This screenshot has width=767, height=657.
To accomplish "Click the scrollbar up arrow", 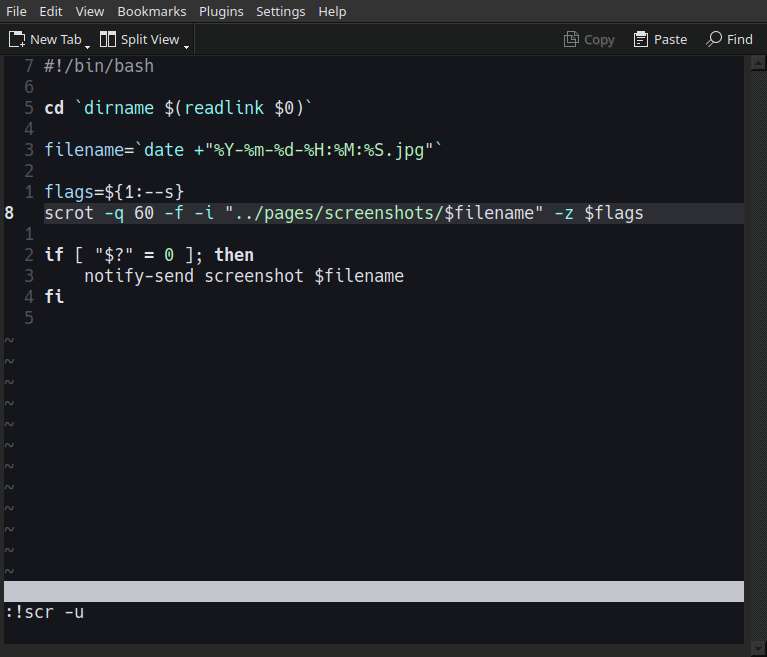I will [758, 63].
